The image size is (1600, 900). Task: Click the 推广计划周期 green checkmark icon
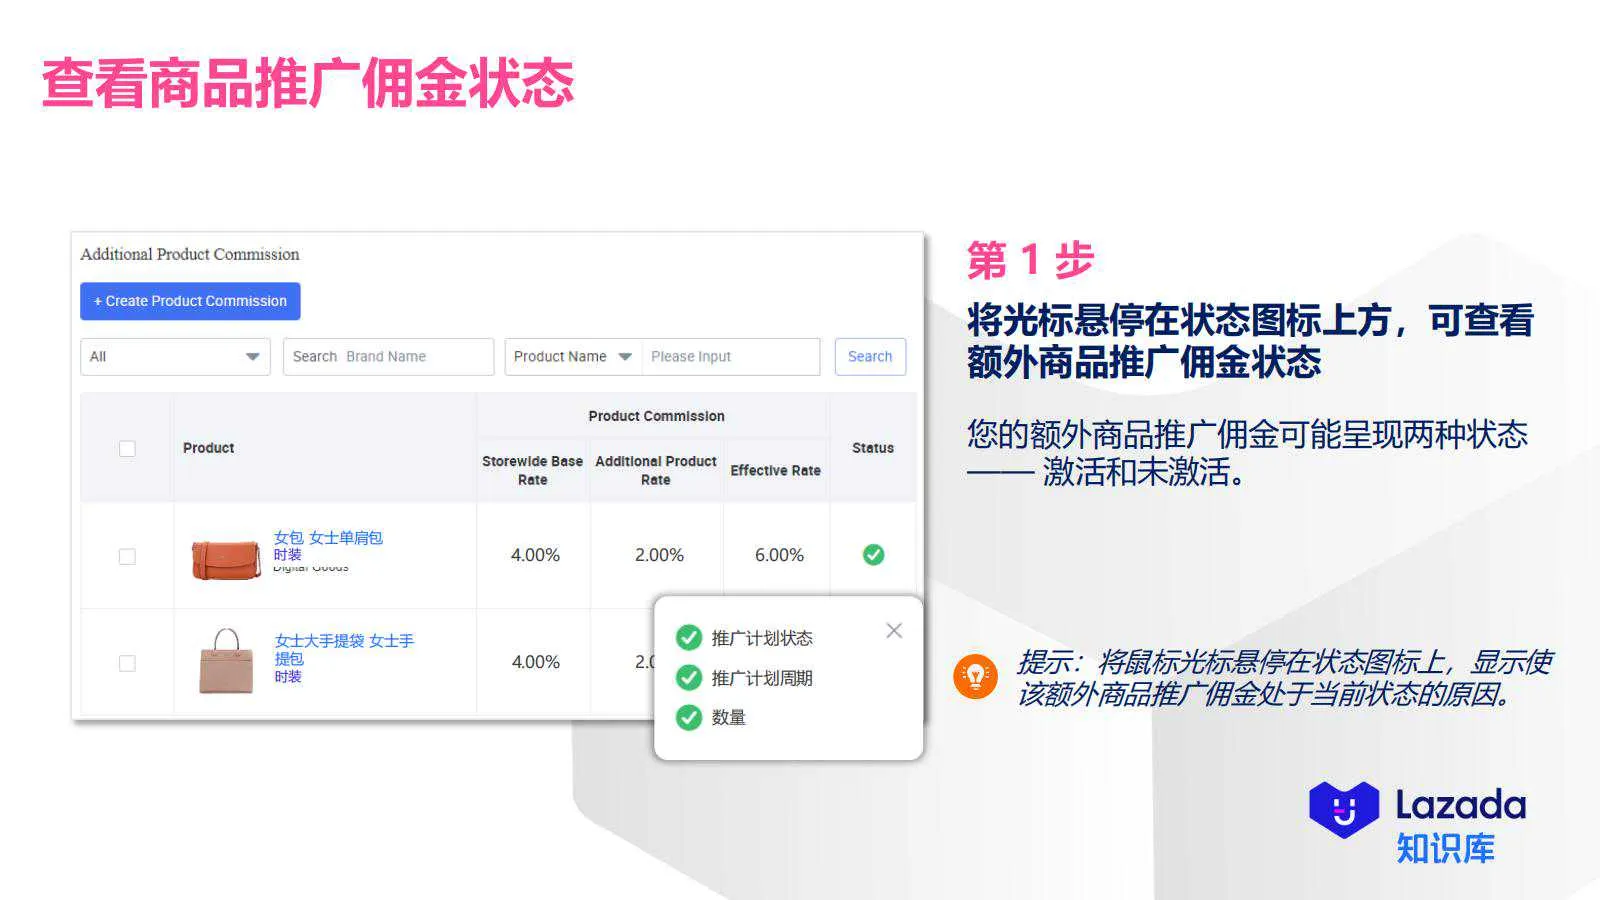click(689, 677)
